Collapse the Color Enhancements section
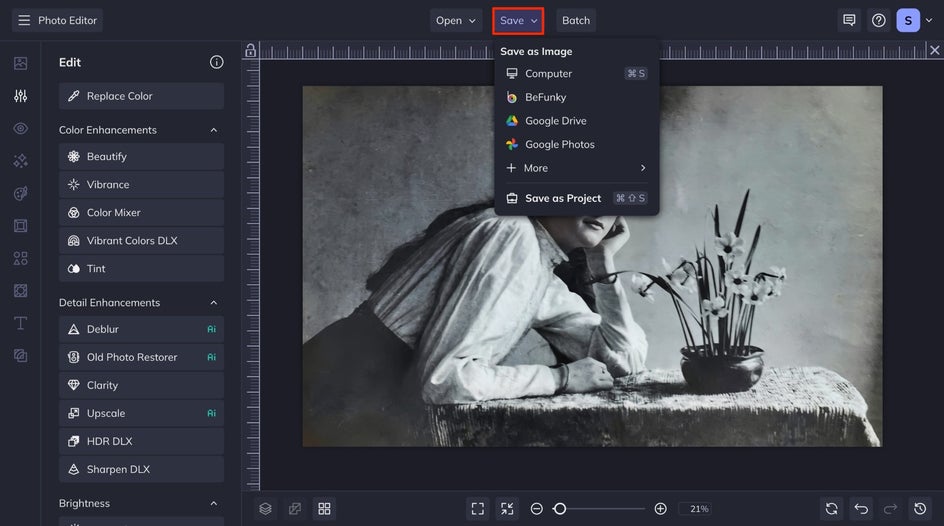 tap(214, 130)
